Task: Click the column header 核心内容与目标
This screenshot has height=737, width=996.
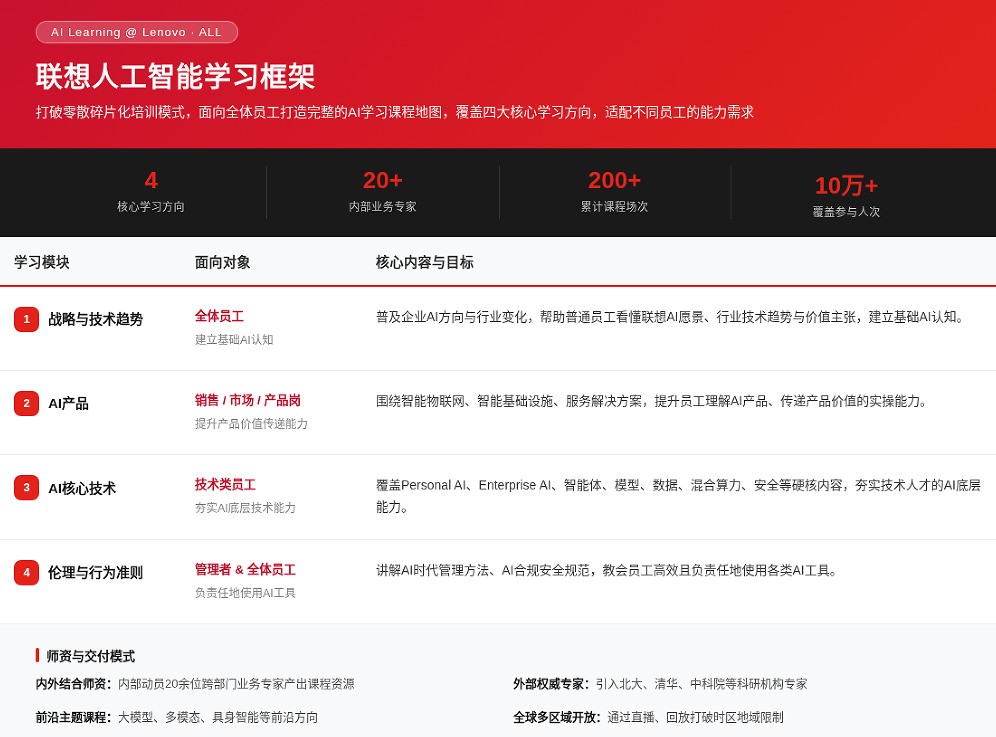Action: coord(424,262)
